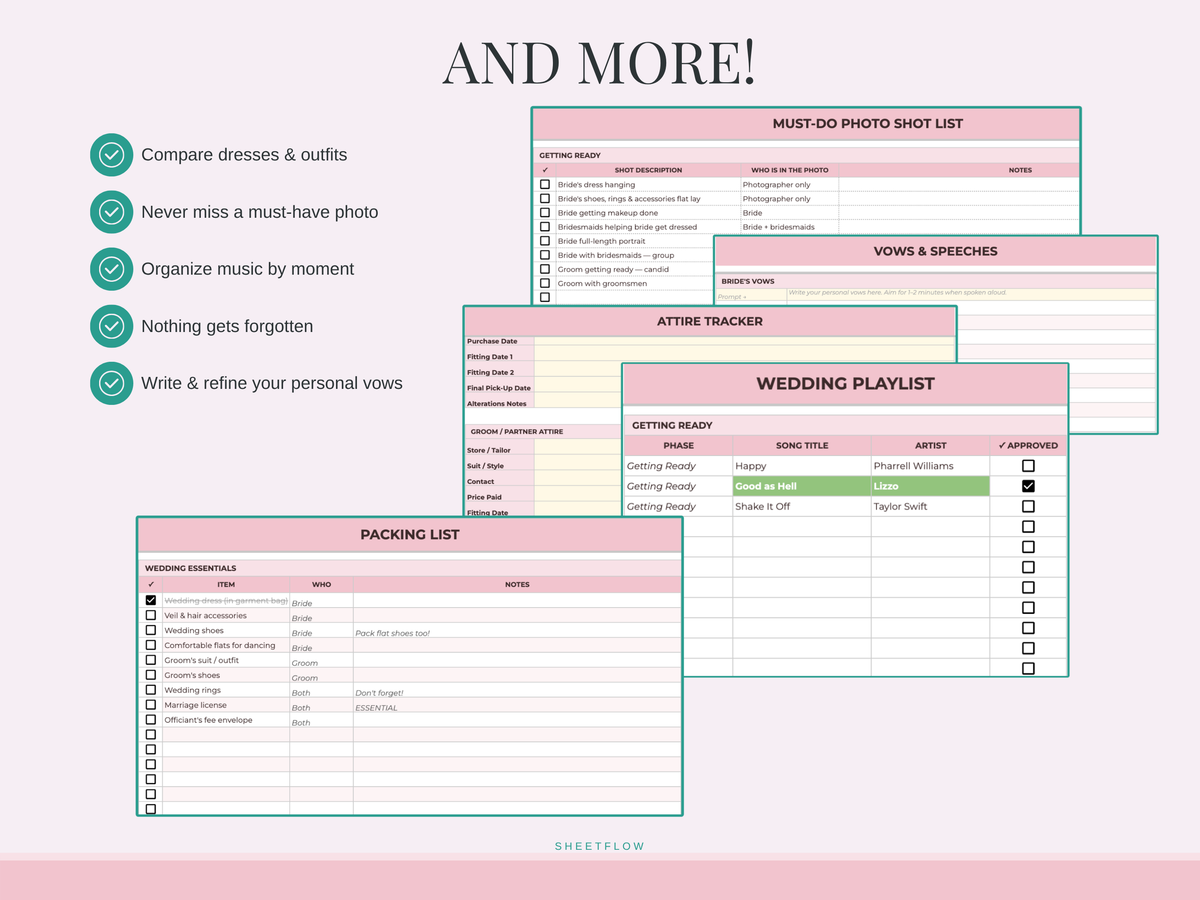Click the PACKING LIST title
Image resolution: width=1200 pixels, height=900 pixels.
410,535
